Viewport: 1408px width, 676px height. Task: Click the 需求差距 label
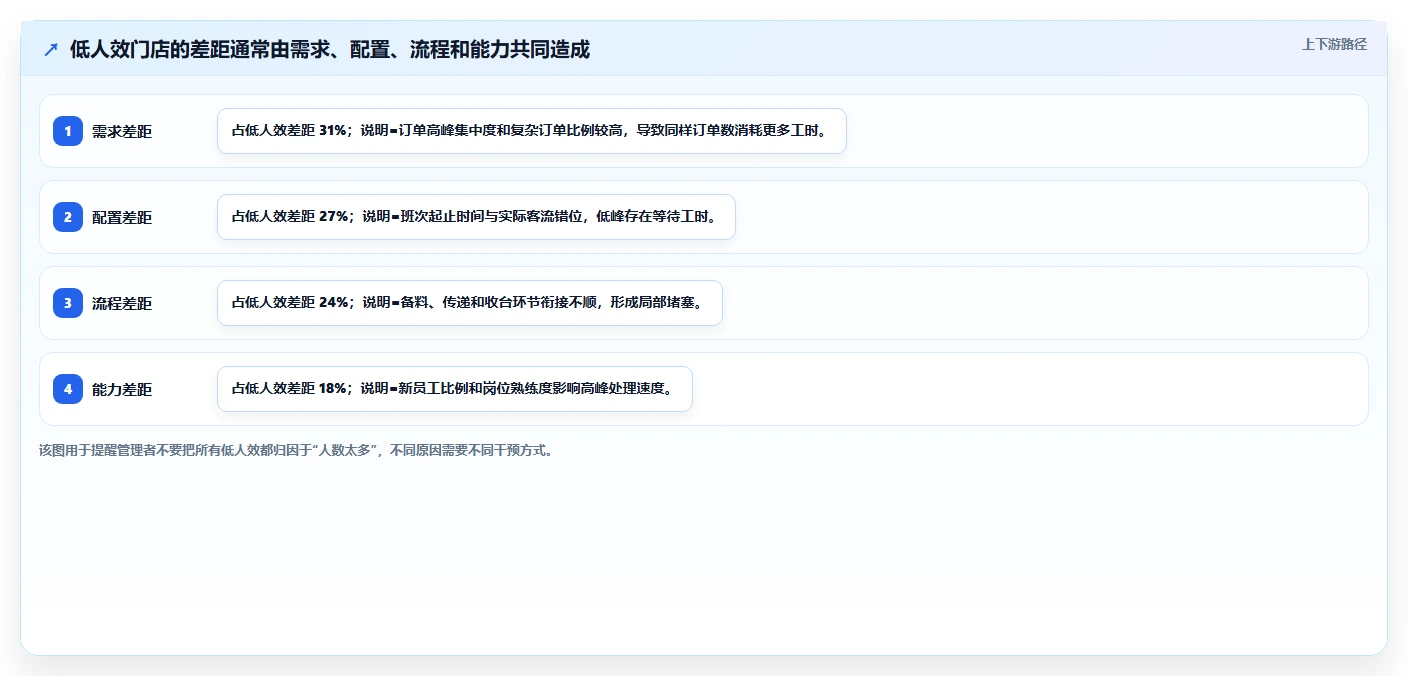122,131
